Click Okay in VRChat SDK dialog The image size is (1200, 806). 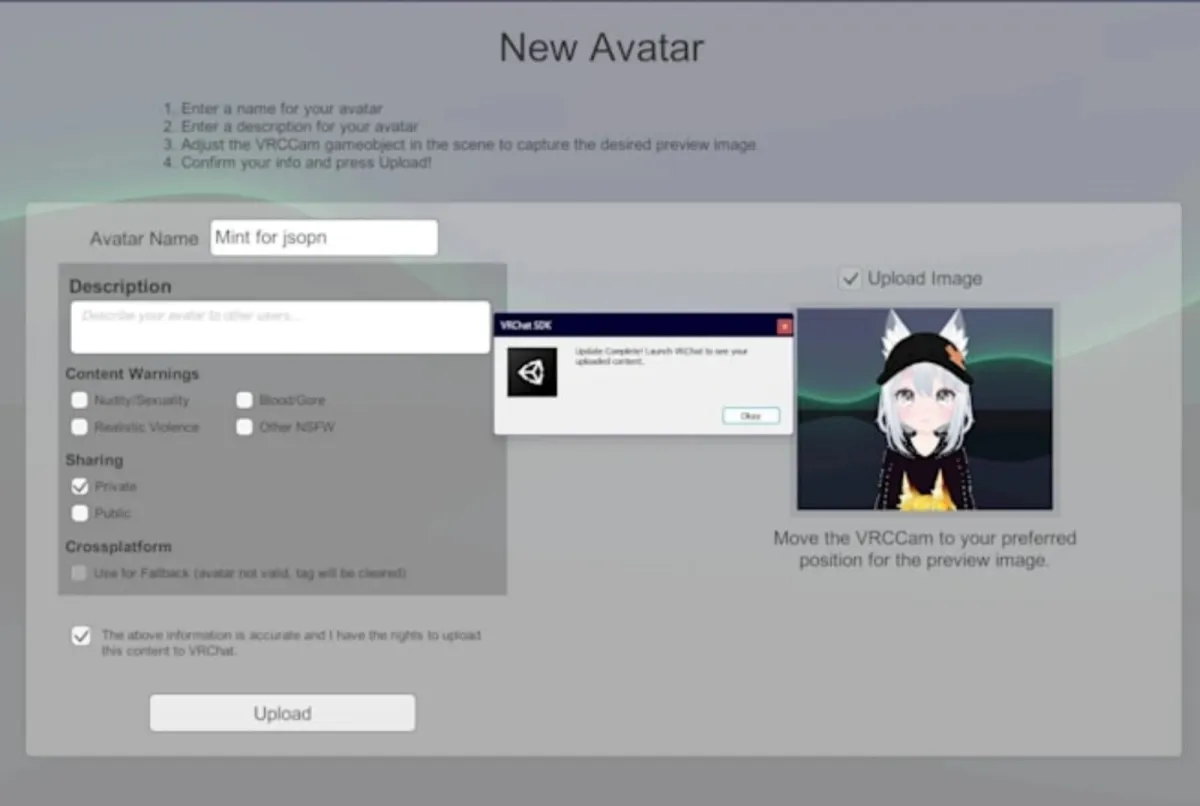pyautogui.click(x=751, y=415)
